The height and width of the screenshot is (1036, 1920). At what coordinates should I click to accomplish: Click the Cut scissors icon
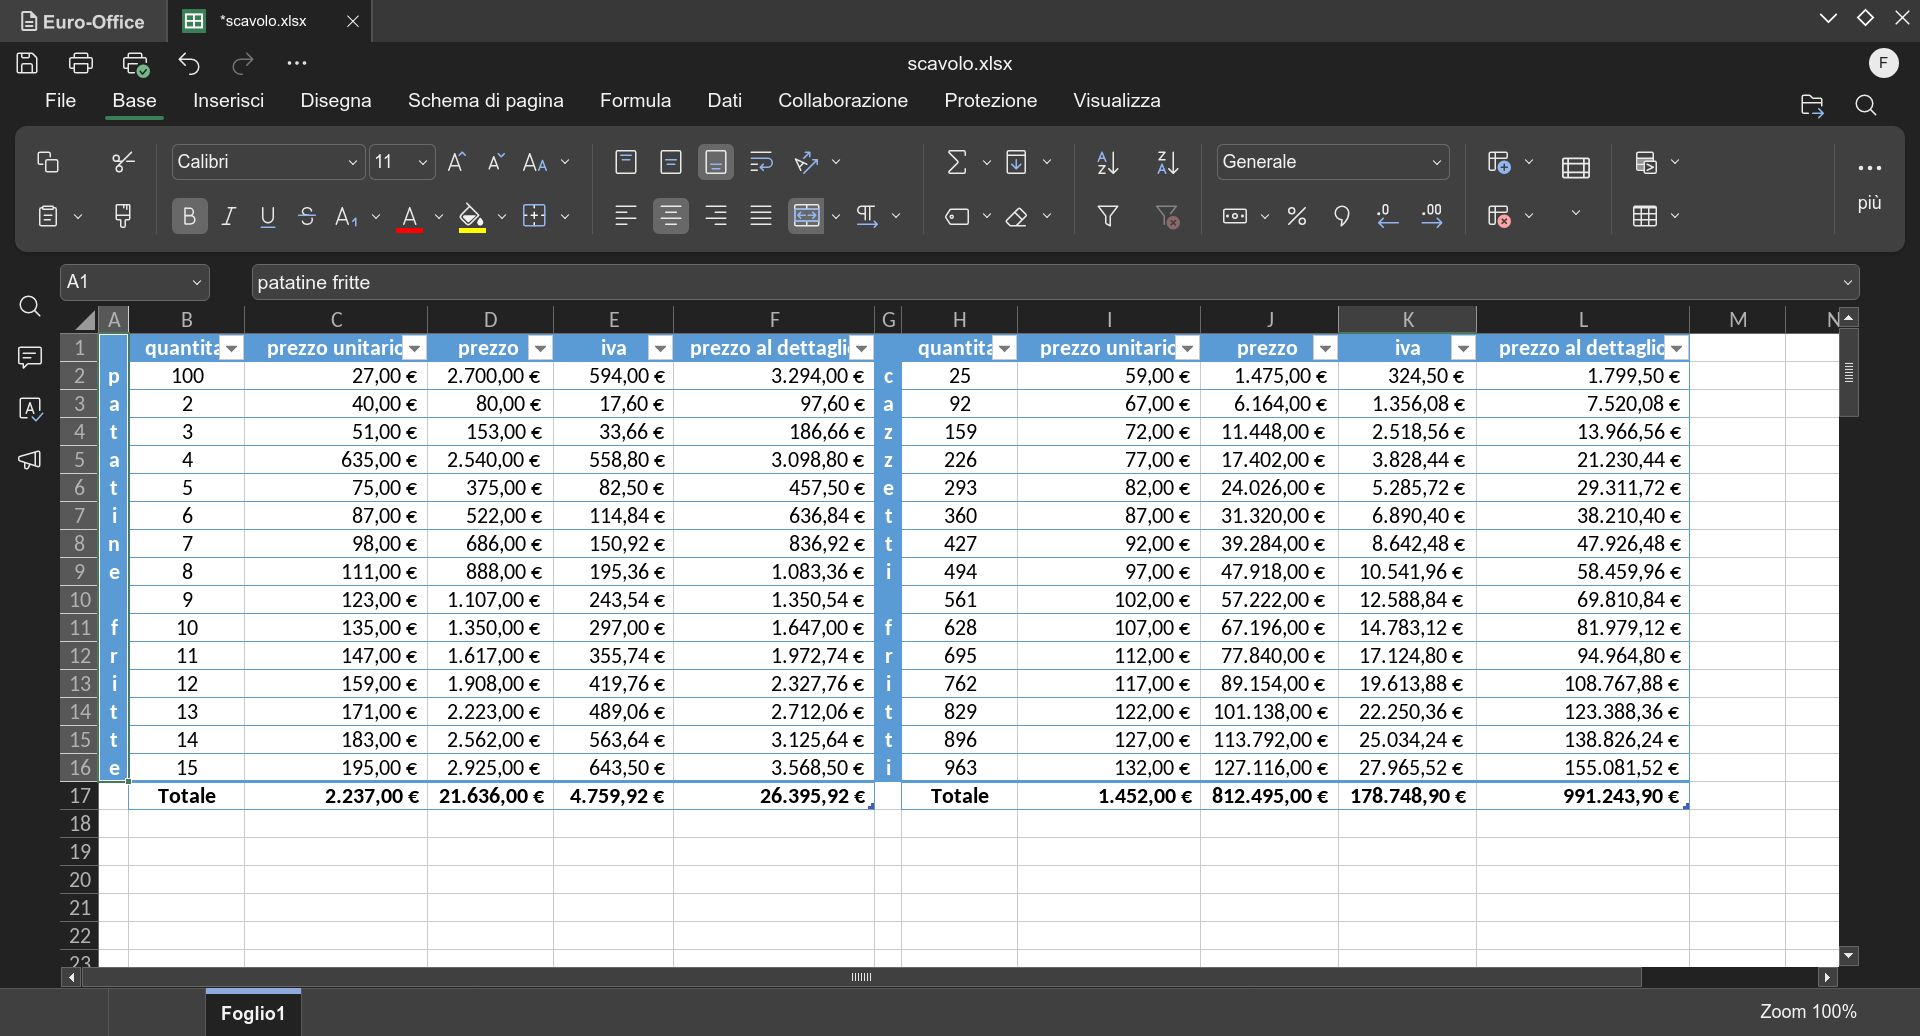pos(123,162)
